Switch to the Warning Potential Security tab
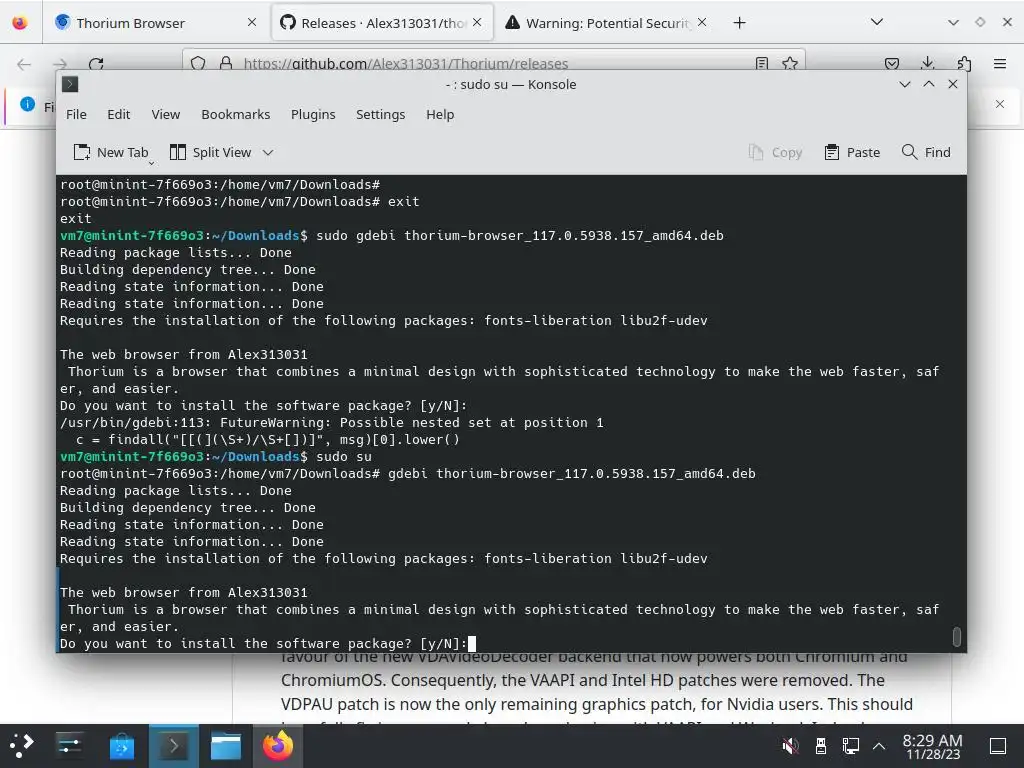 tap(606, 23)
